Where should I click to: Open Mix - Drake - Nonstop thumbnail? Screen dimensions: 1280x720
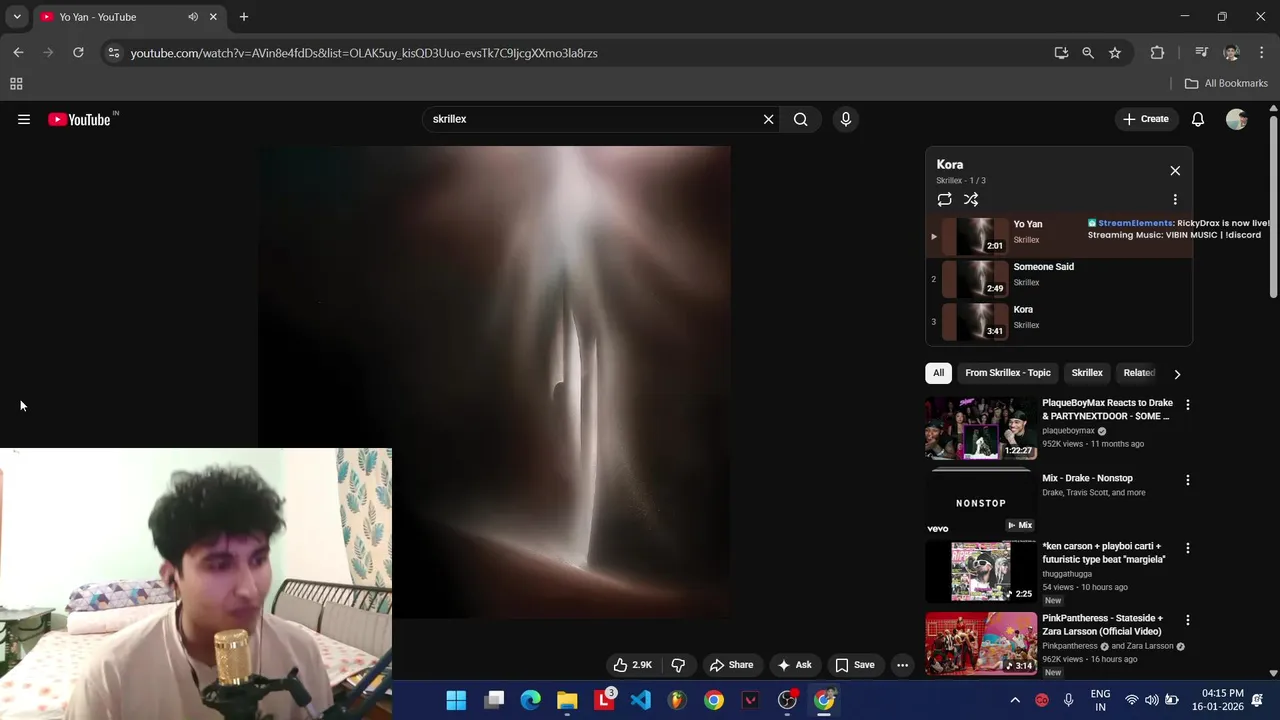coord(981,503)
